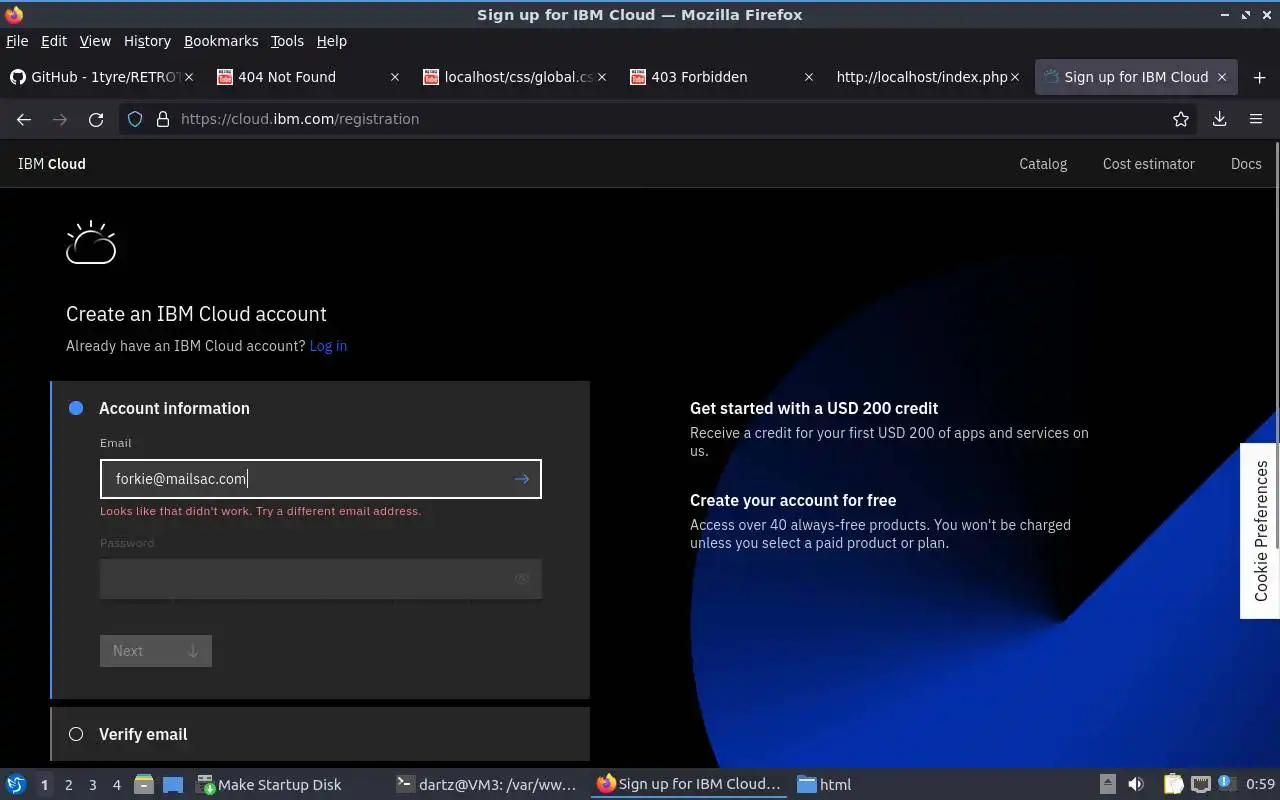Click the clock showing 0:59
This screenshot has height=800, width=1280.
pyautogui.click(x=1260, y=785)
